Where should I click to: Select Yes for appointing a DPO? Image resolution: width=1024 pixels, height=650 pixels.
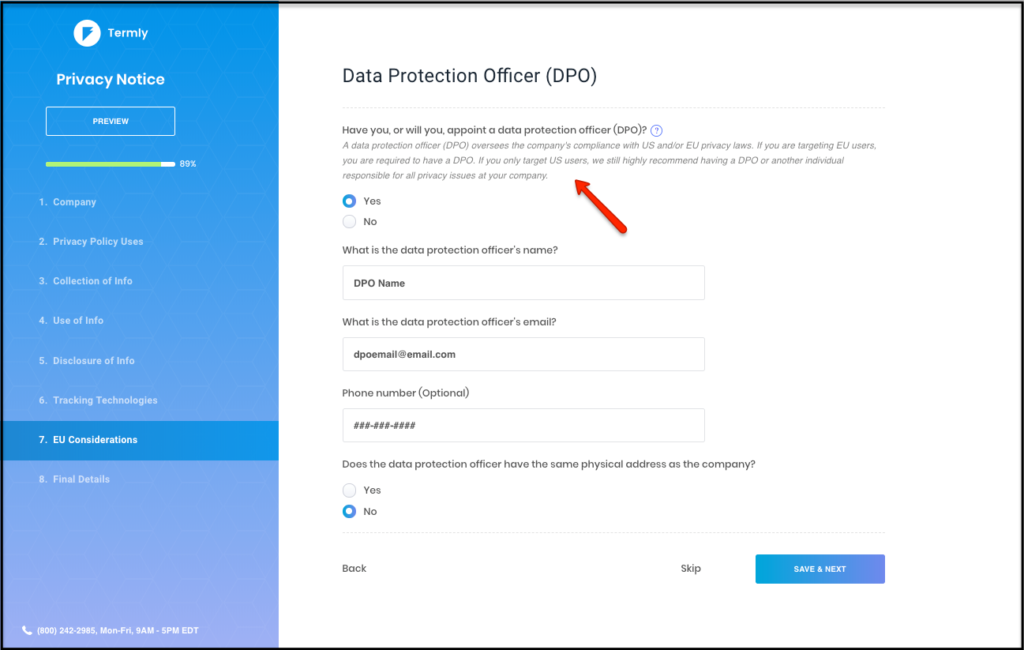tap(349, 201)
